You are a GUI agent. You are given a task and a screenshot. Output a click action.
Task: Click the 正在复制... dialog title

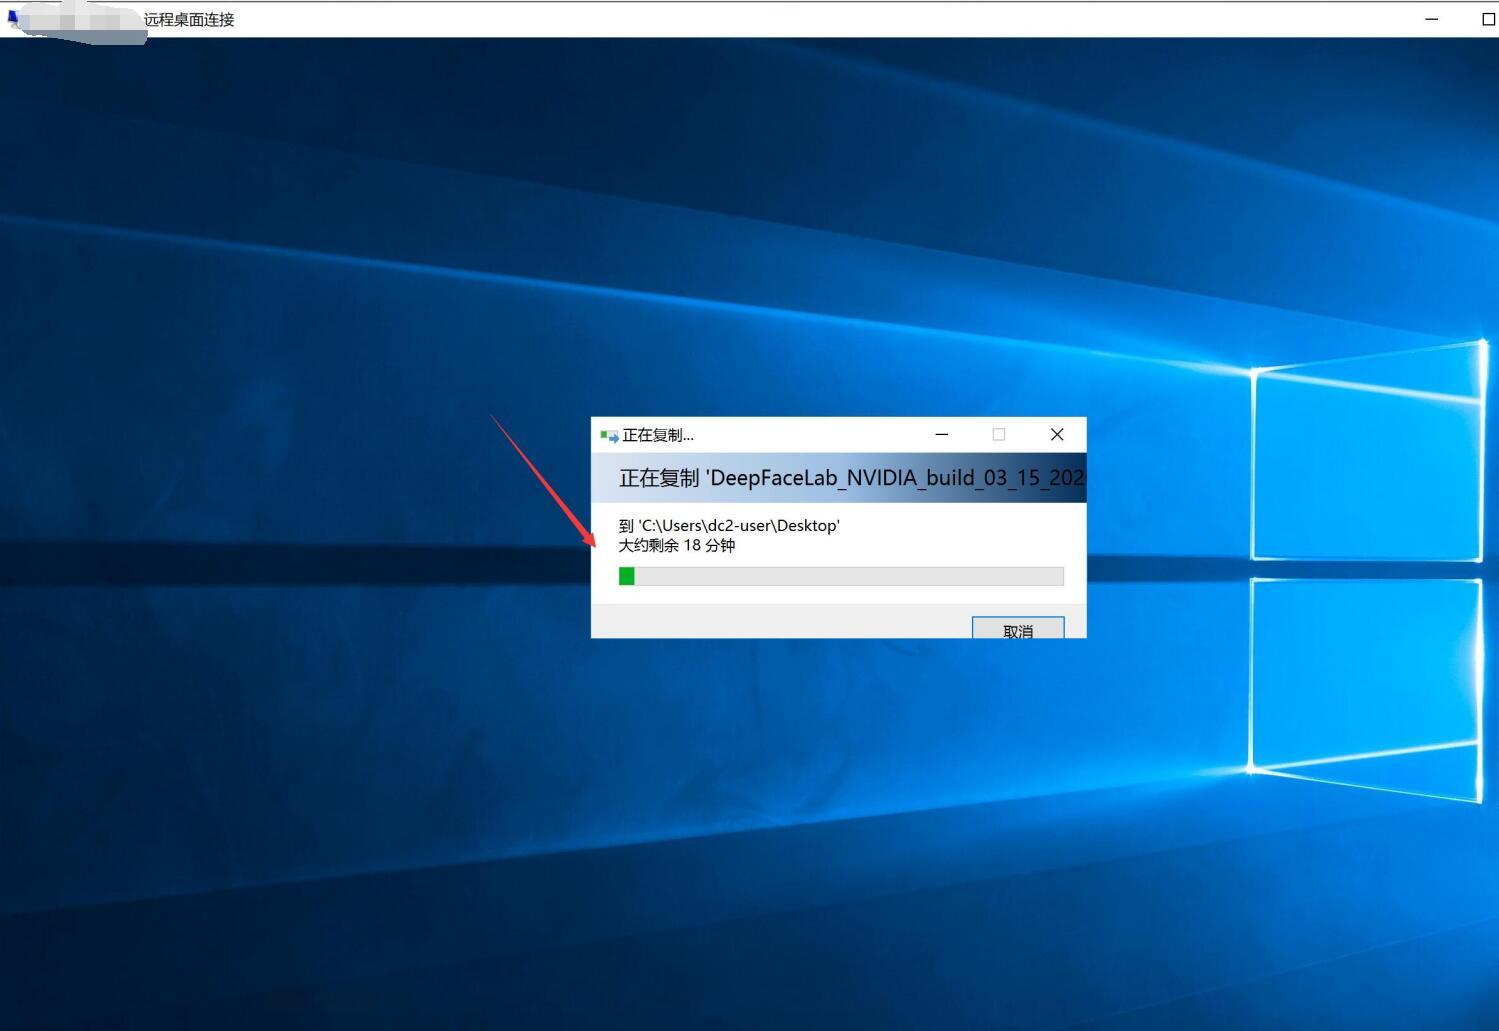coord(658,435)
